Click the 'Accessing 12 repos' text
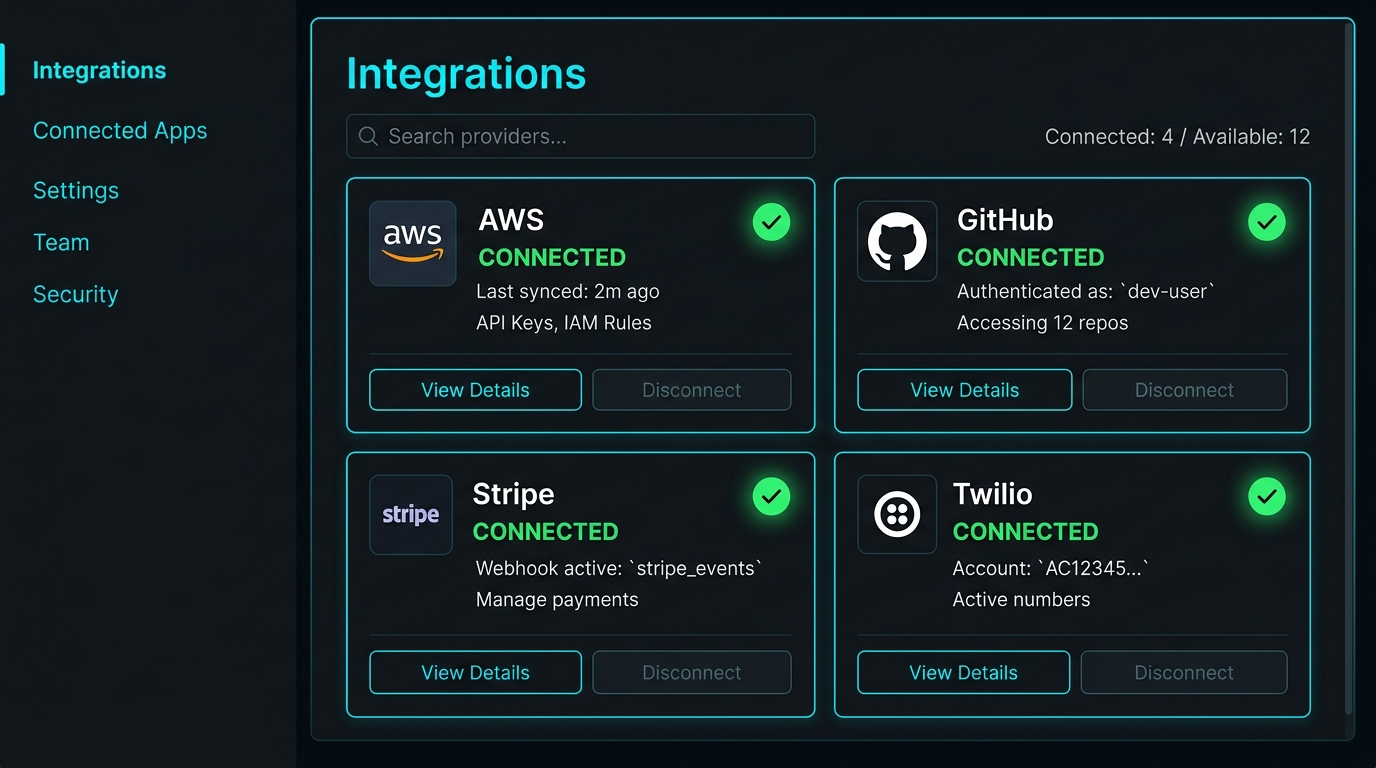 pyautogui.click(x=1042, y=323)
